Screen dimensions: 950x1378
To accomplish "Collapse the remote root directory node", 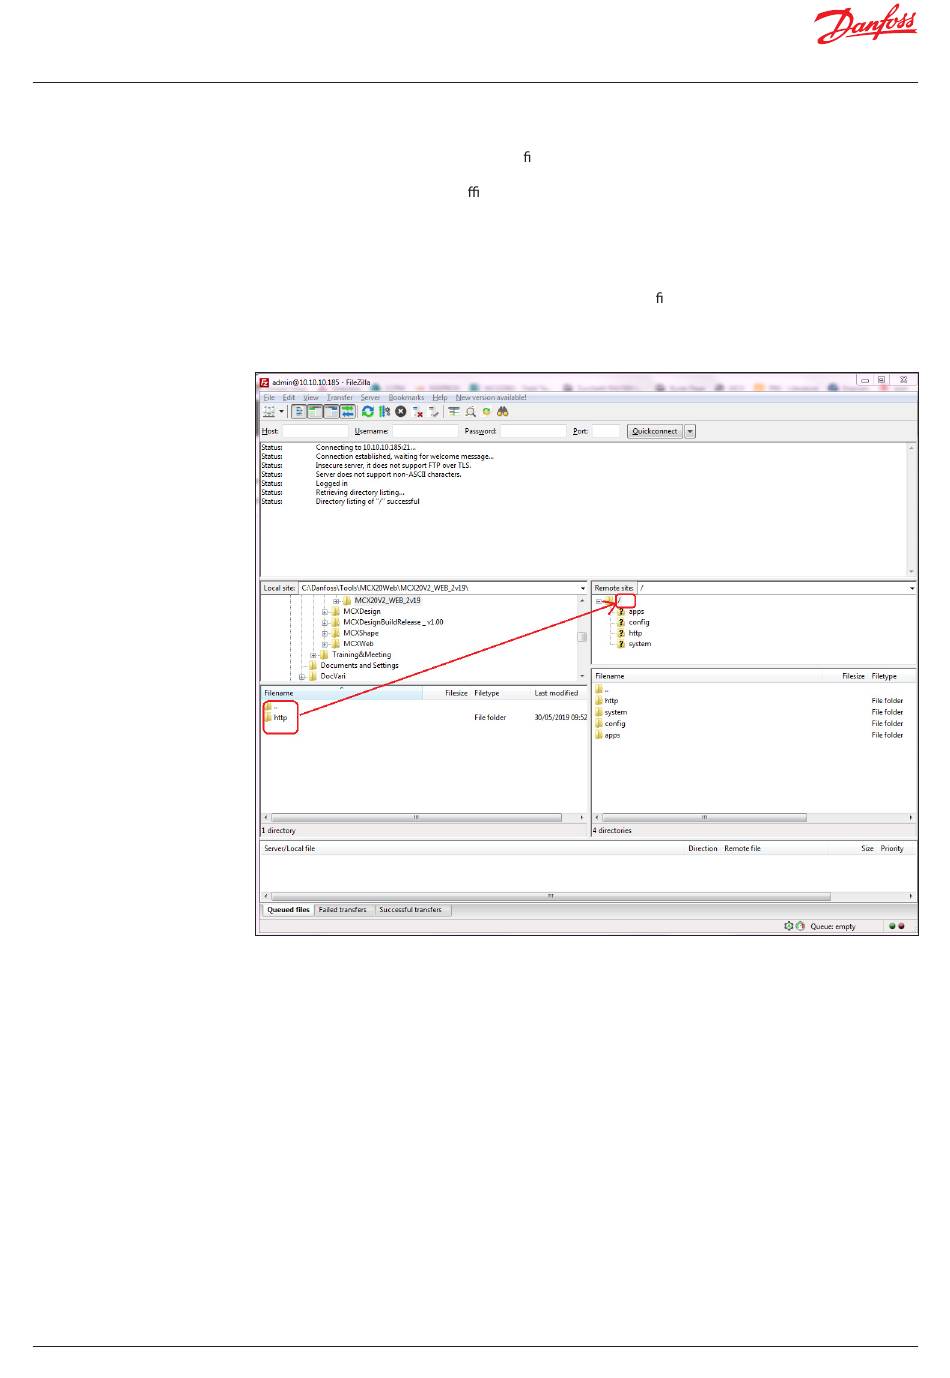I will 599,600.
